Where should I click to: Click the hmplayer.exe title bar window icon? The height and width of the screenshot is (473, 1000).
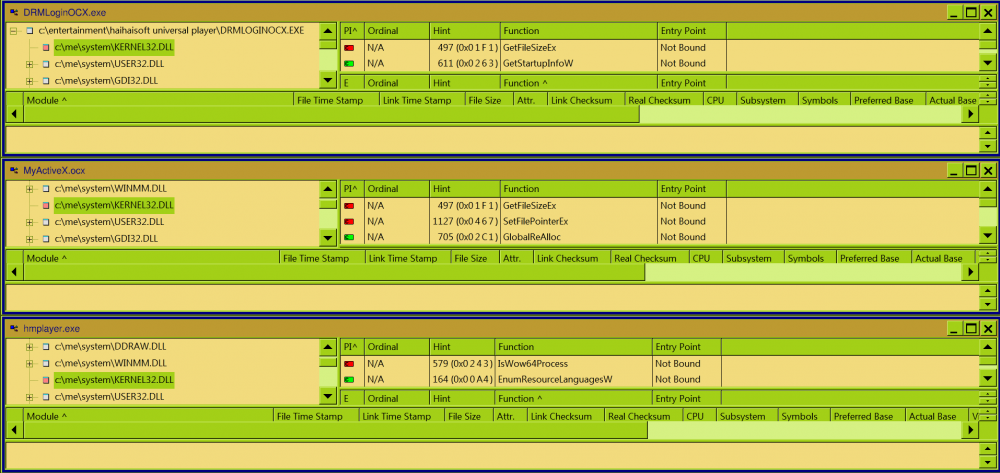pos(13,328)
